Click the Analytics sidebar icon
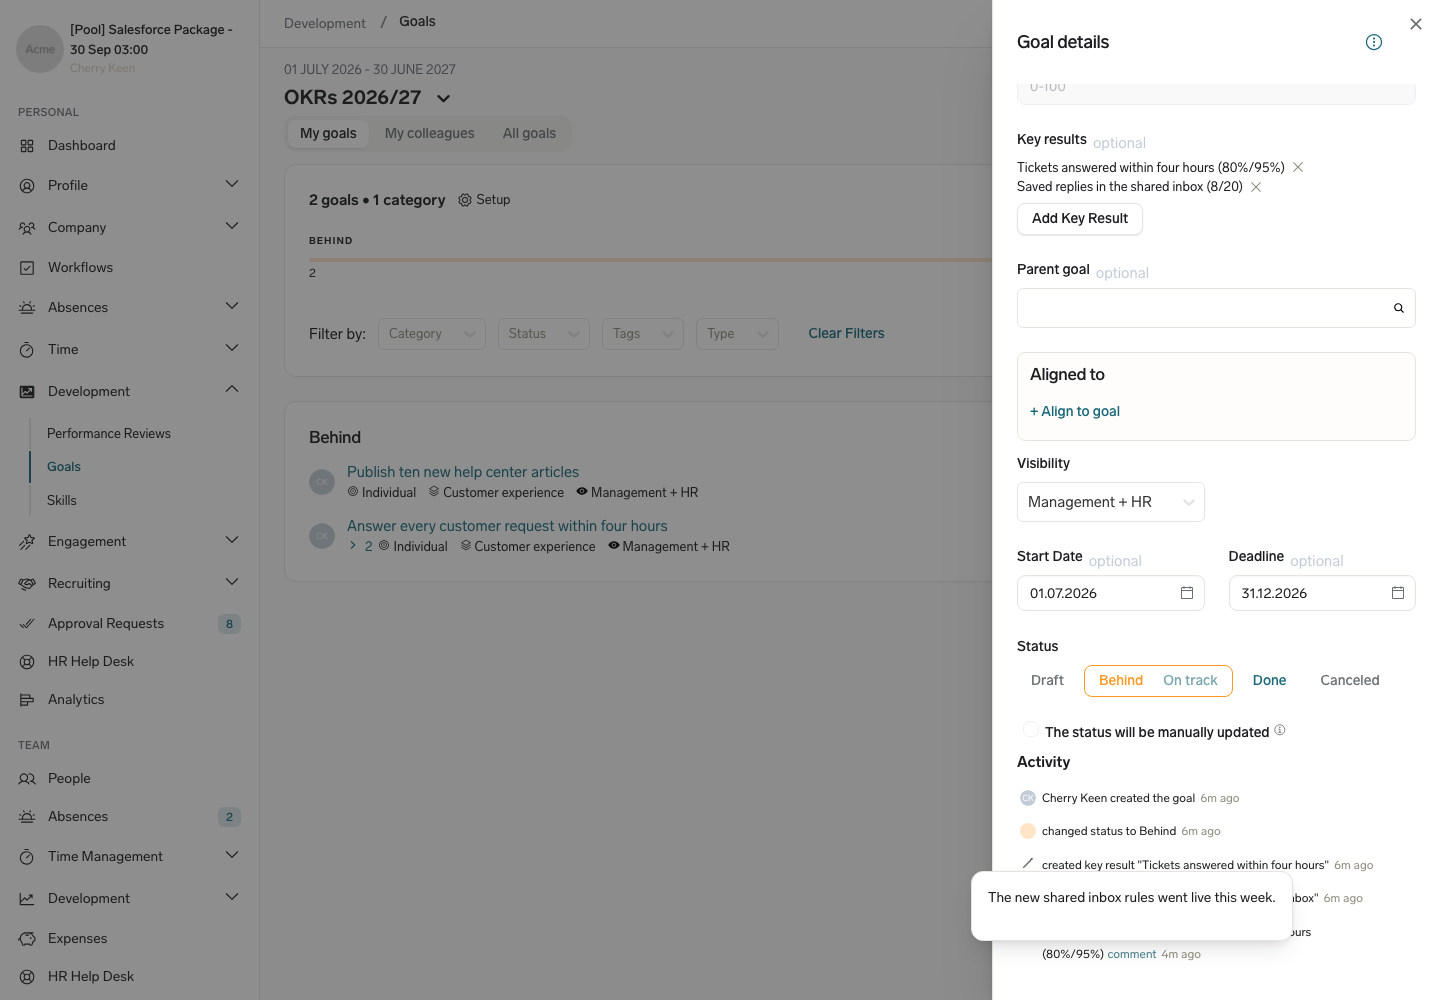This screenshot has width=1440, height=1000. 27,700
